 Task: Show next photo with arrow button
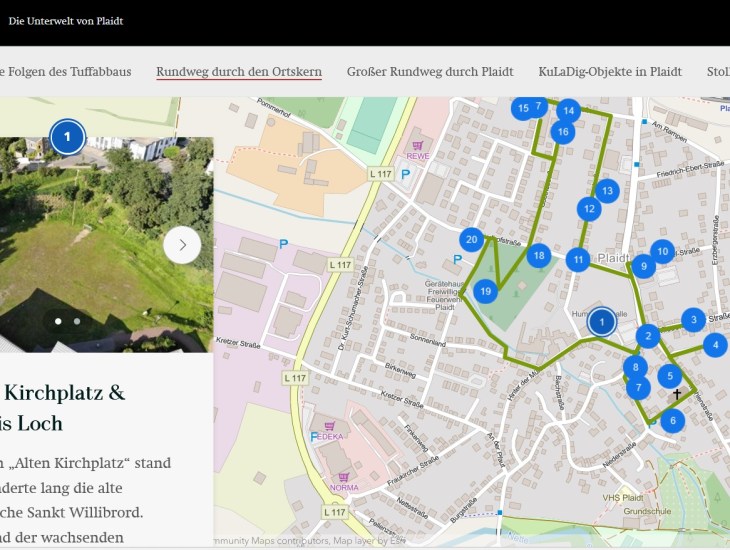click(182, 244)
